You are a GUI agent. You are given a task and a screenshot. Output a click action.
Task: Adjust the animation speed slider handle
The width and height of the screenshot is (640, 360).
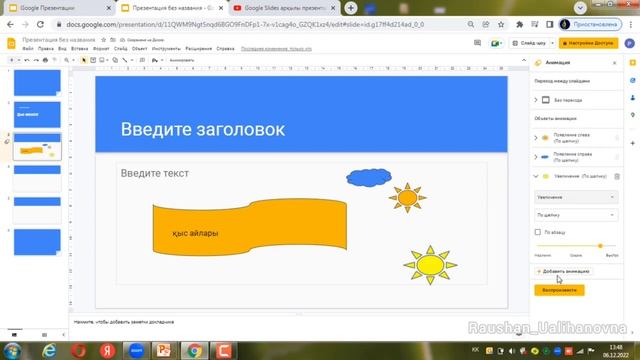point(600,246)
